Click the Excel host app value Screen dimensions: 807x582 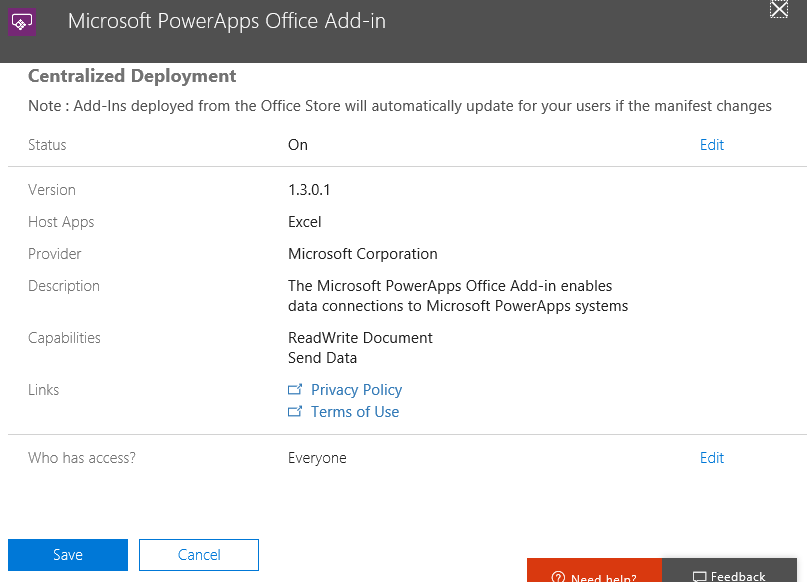pos(304,222)
